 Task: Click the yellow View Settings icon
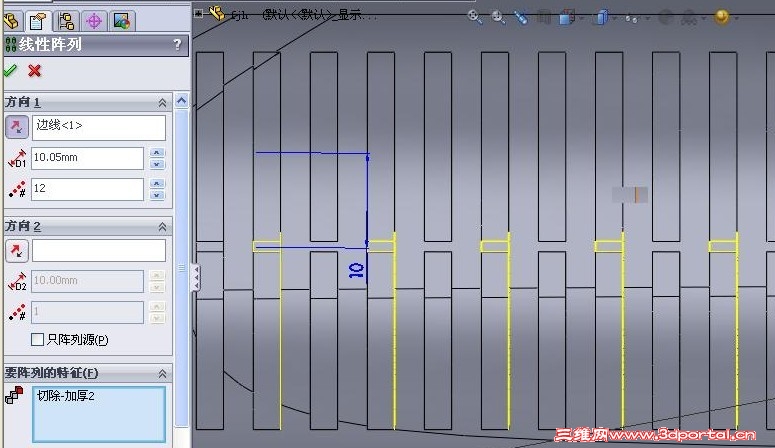click(x=722, y=17)
